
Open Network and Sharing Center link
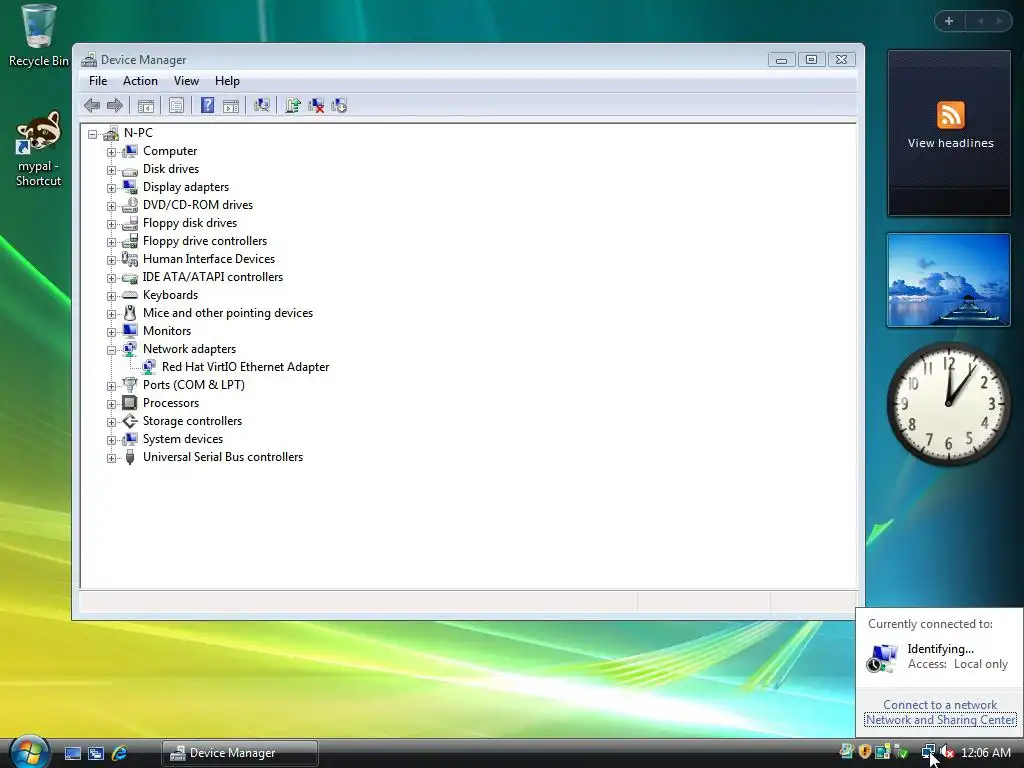point(940,720)
